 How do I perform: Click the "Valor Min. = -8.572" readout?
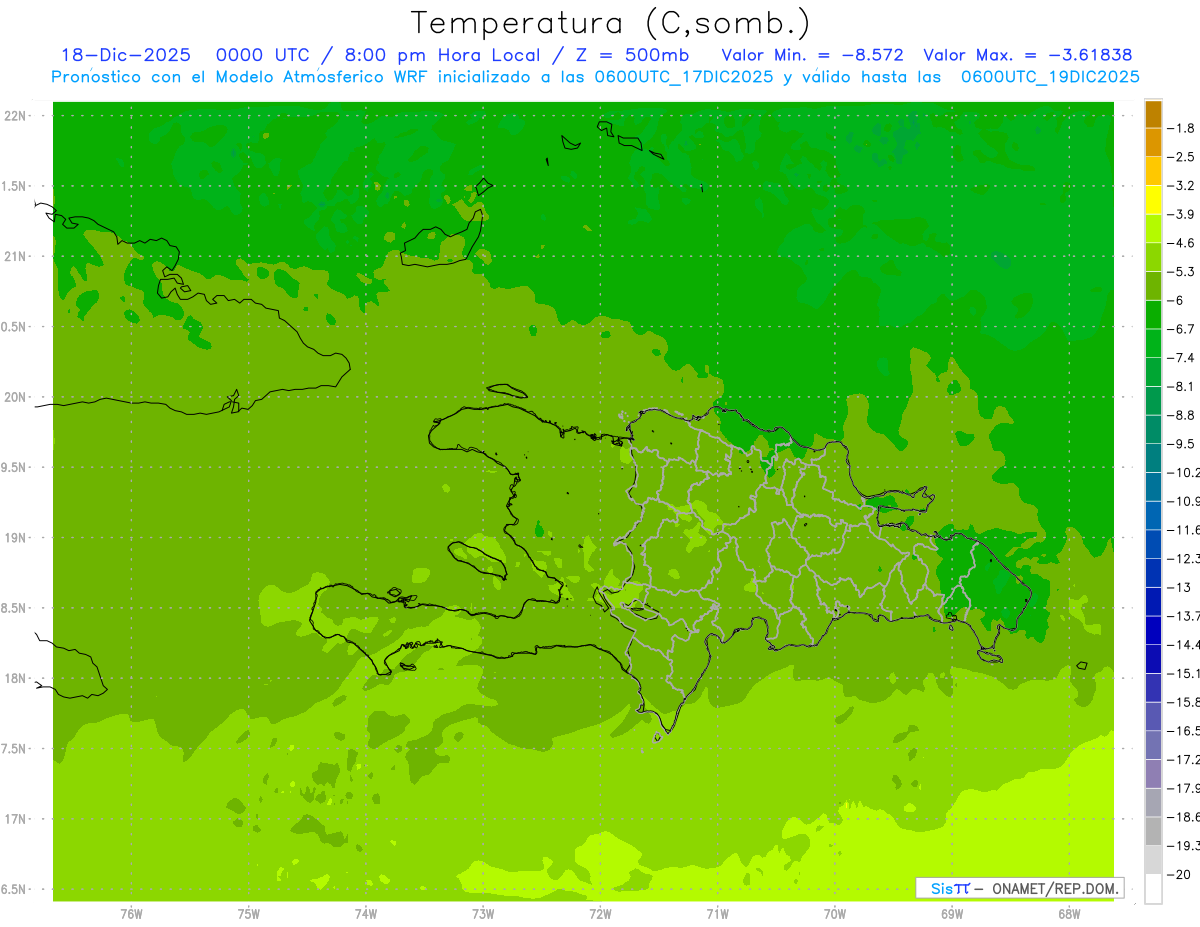[x=812, y=56]
